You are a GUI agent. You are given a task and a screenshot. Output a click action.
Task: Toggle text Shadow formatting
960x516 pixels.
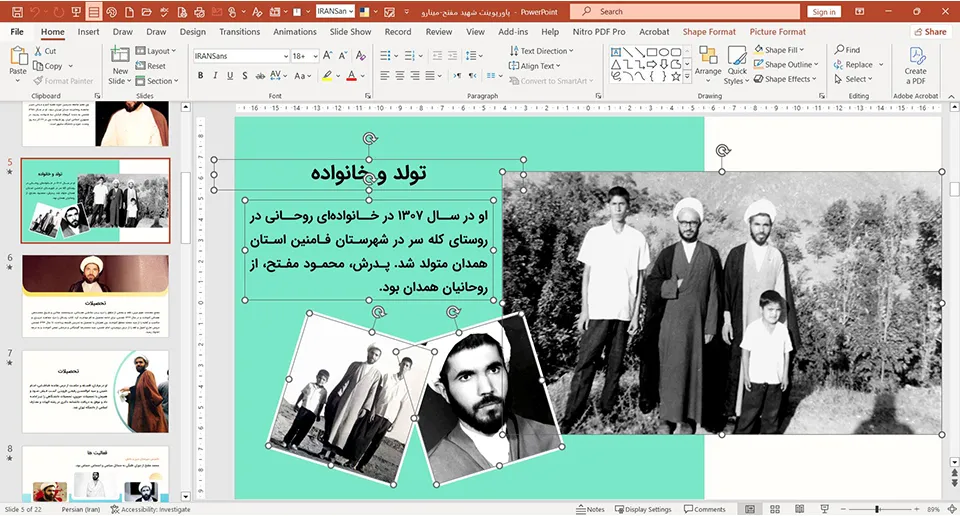(244, 75)
